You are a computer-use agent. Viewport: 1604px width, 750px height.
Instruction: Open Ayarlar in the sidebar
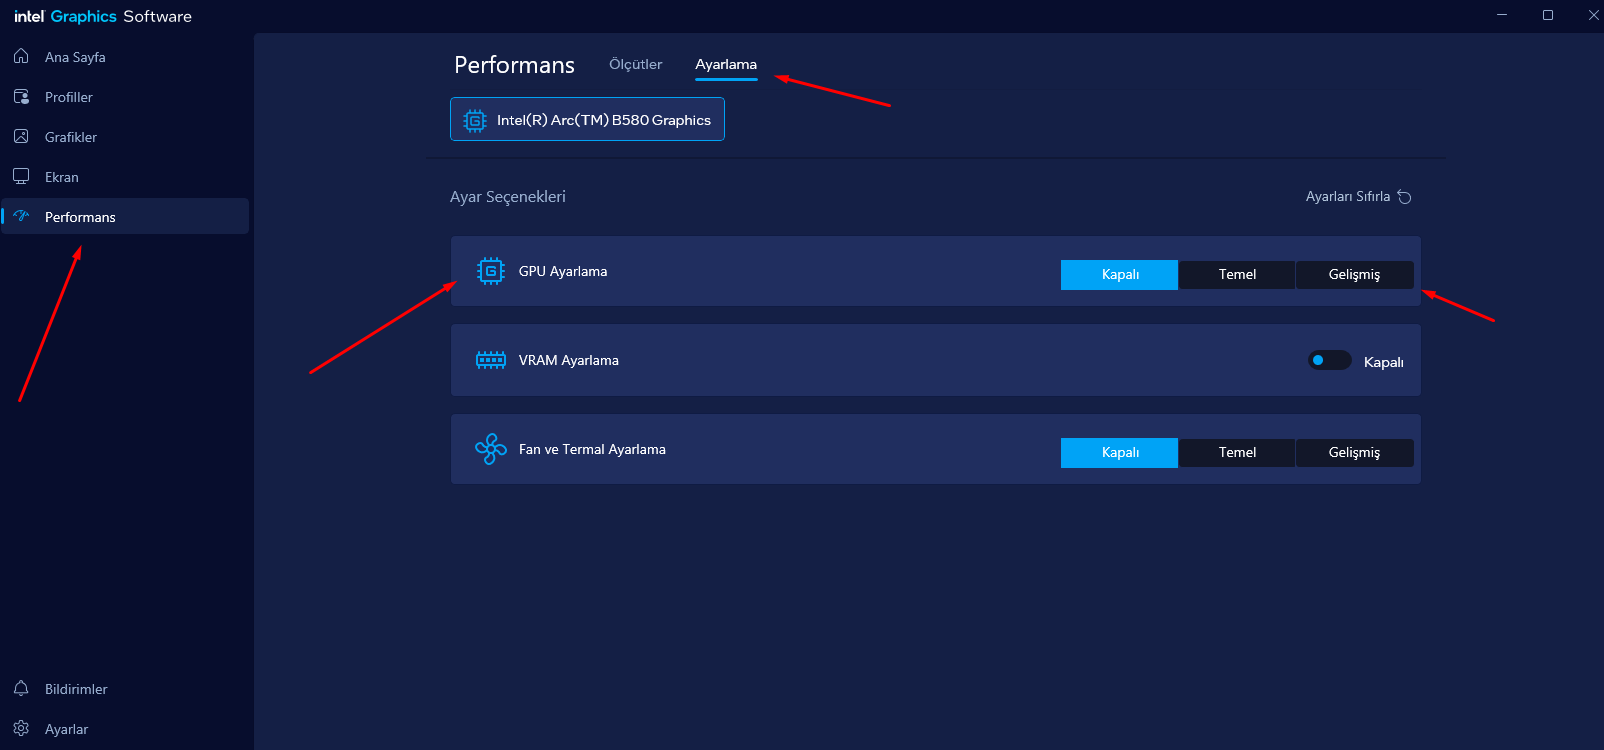(125, 729)
